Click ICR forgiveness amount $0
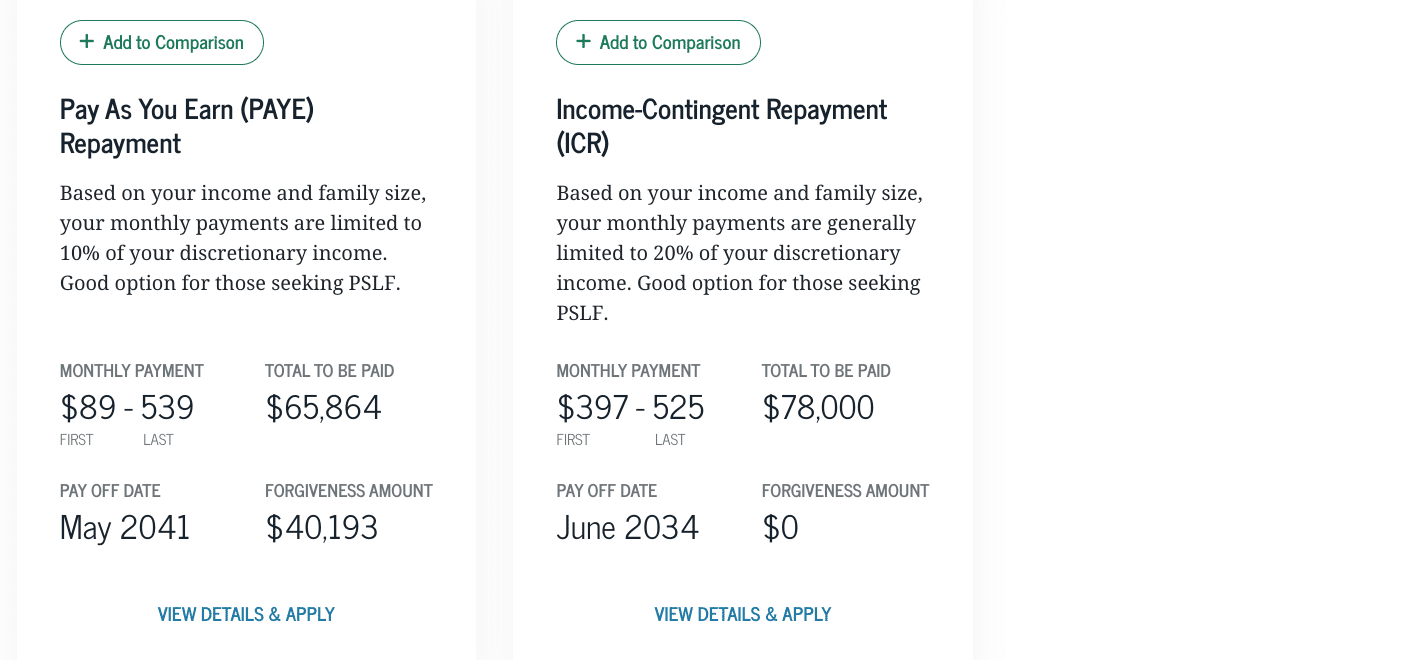 coord(780,528)
